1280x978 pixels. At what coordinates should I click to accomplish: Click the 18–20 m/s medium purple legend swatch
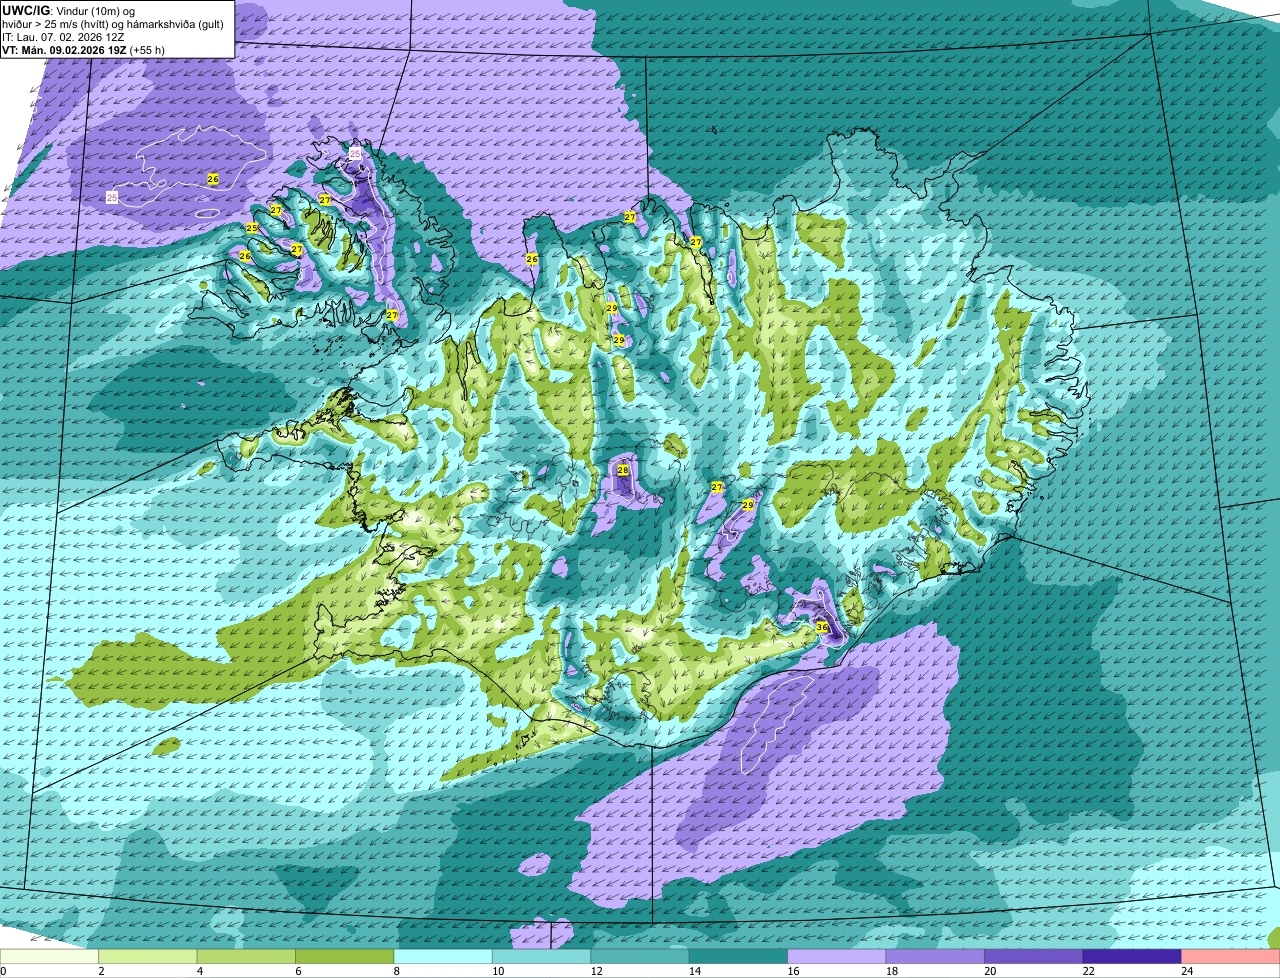935,956
